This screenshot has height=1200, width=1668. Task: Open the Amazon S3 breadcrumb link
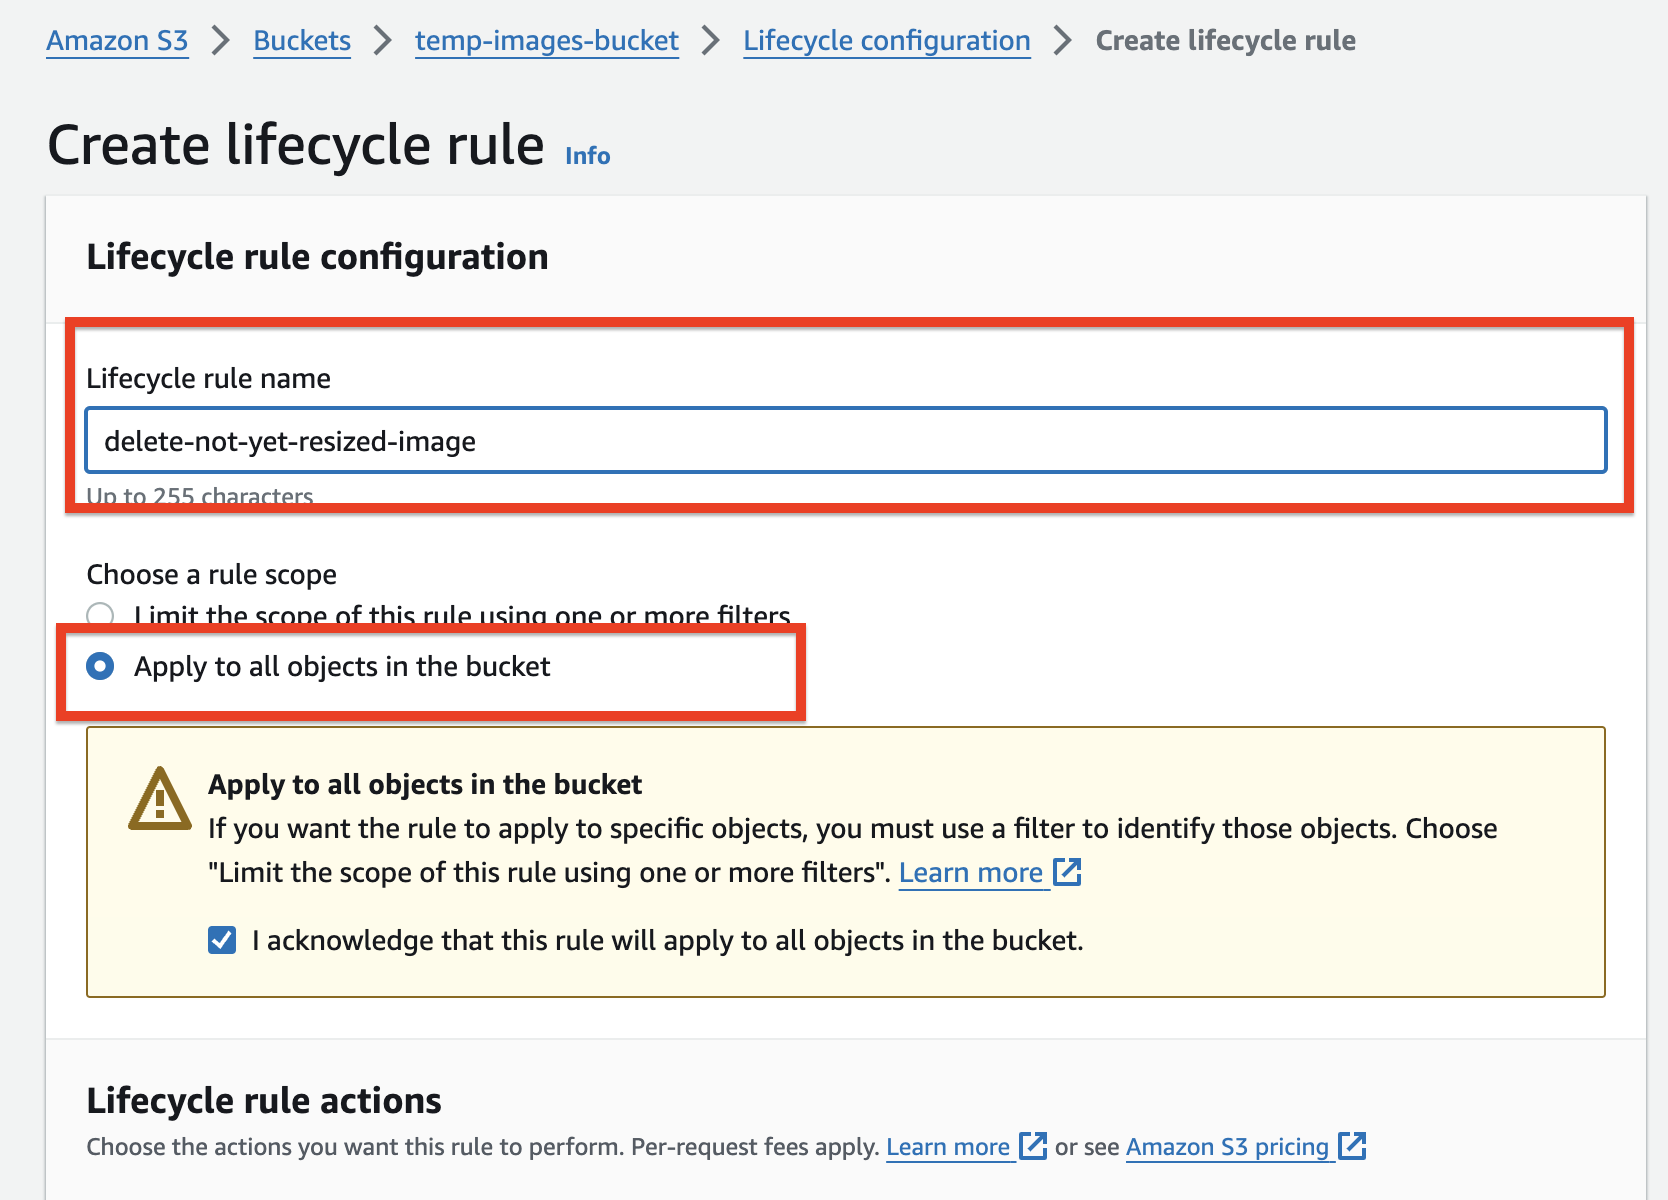117,41
